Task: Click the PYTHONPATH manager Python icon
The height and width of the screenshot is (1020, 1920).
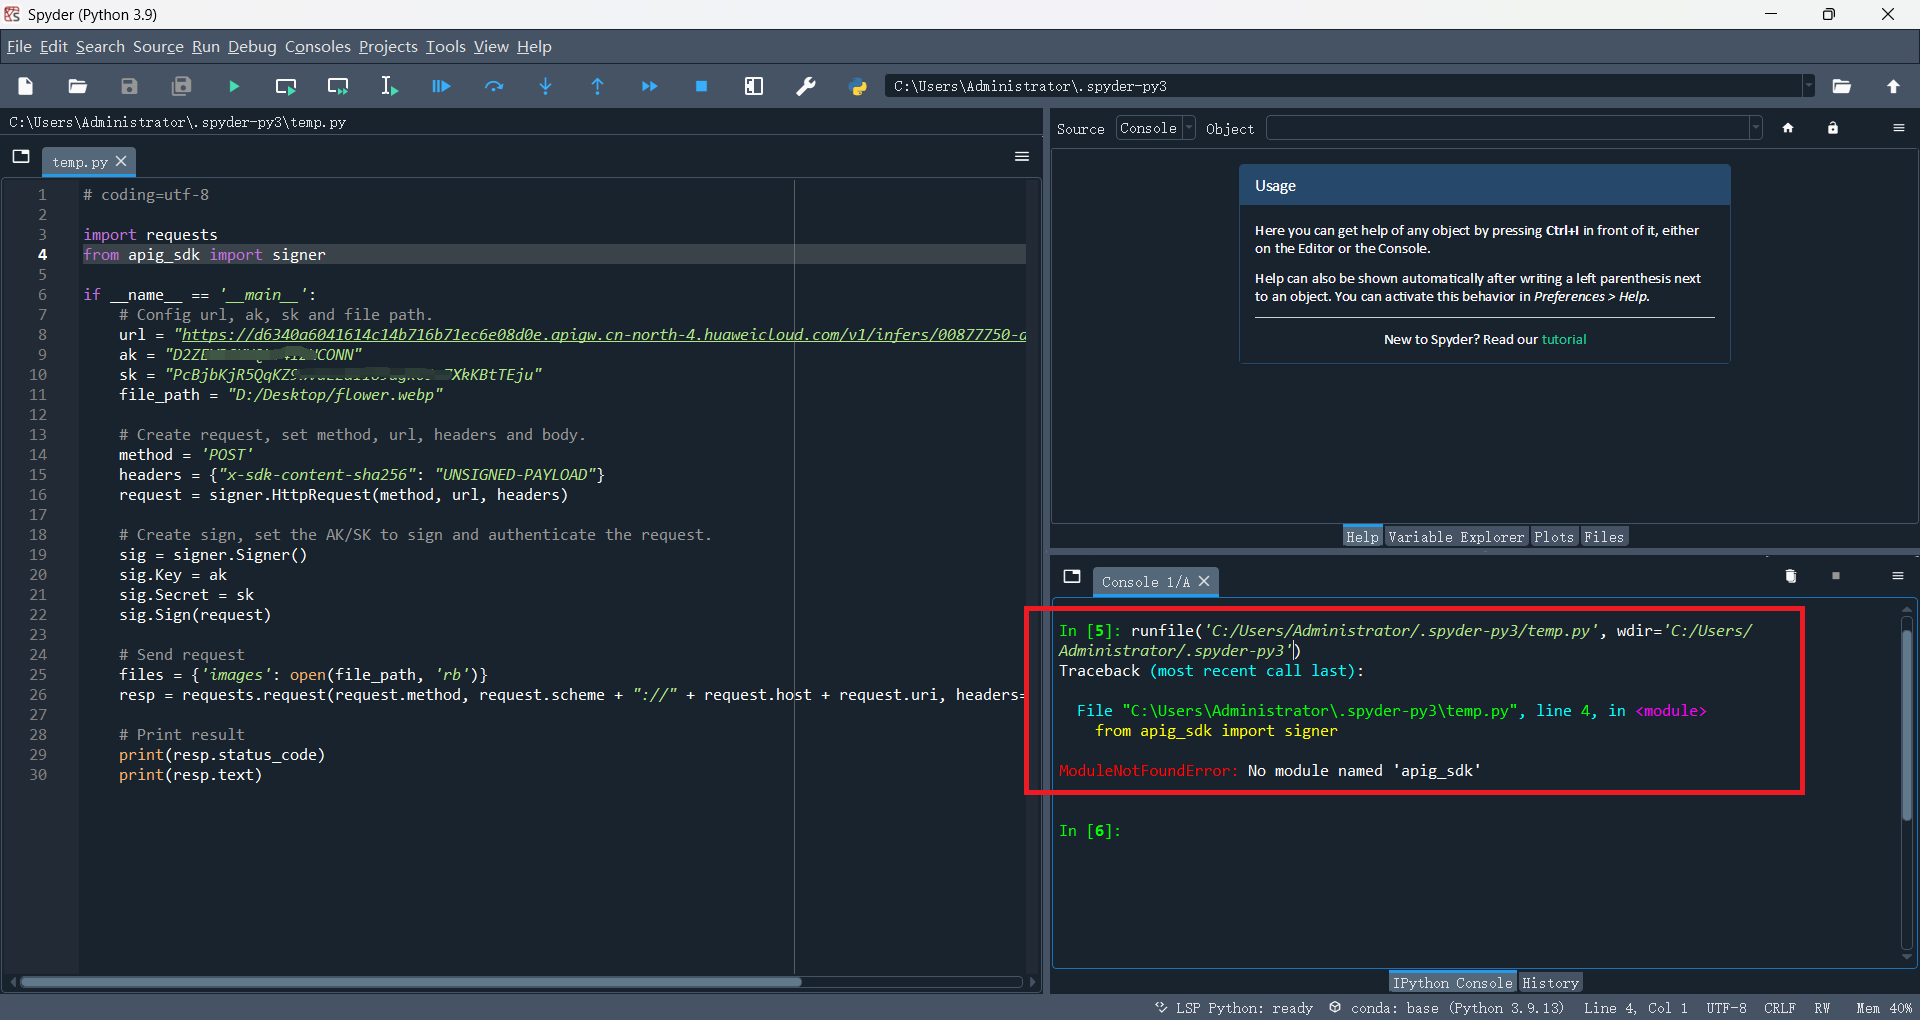Action: 858,87
